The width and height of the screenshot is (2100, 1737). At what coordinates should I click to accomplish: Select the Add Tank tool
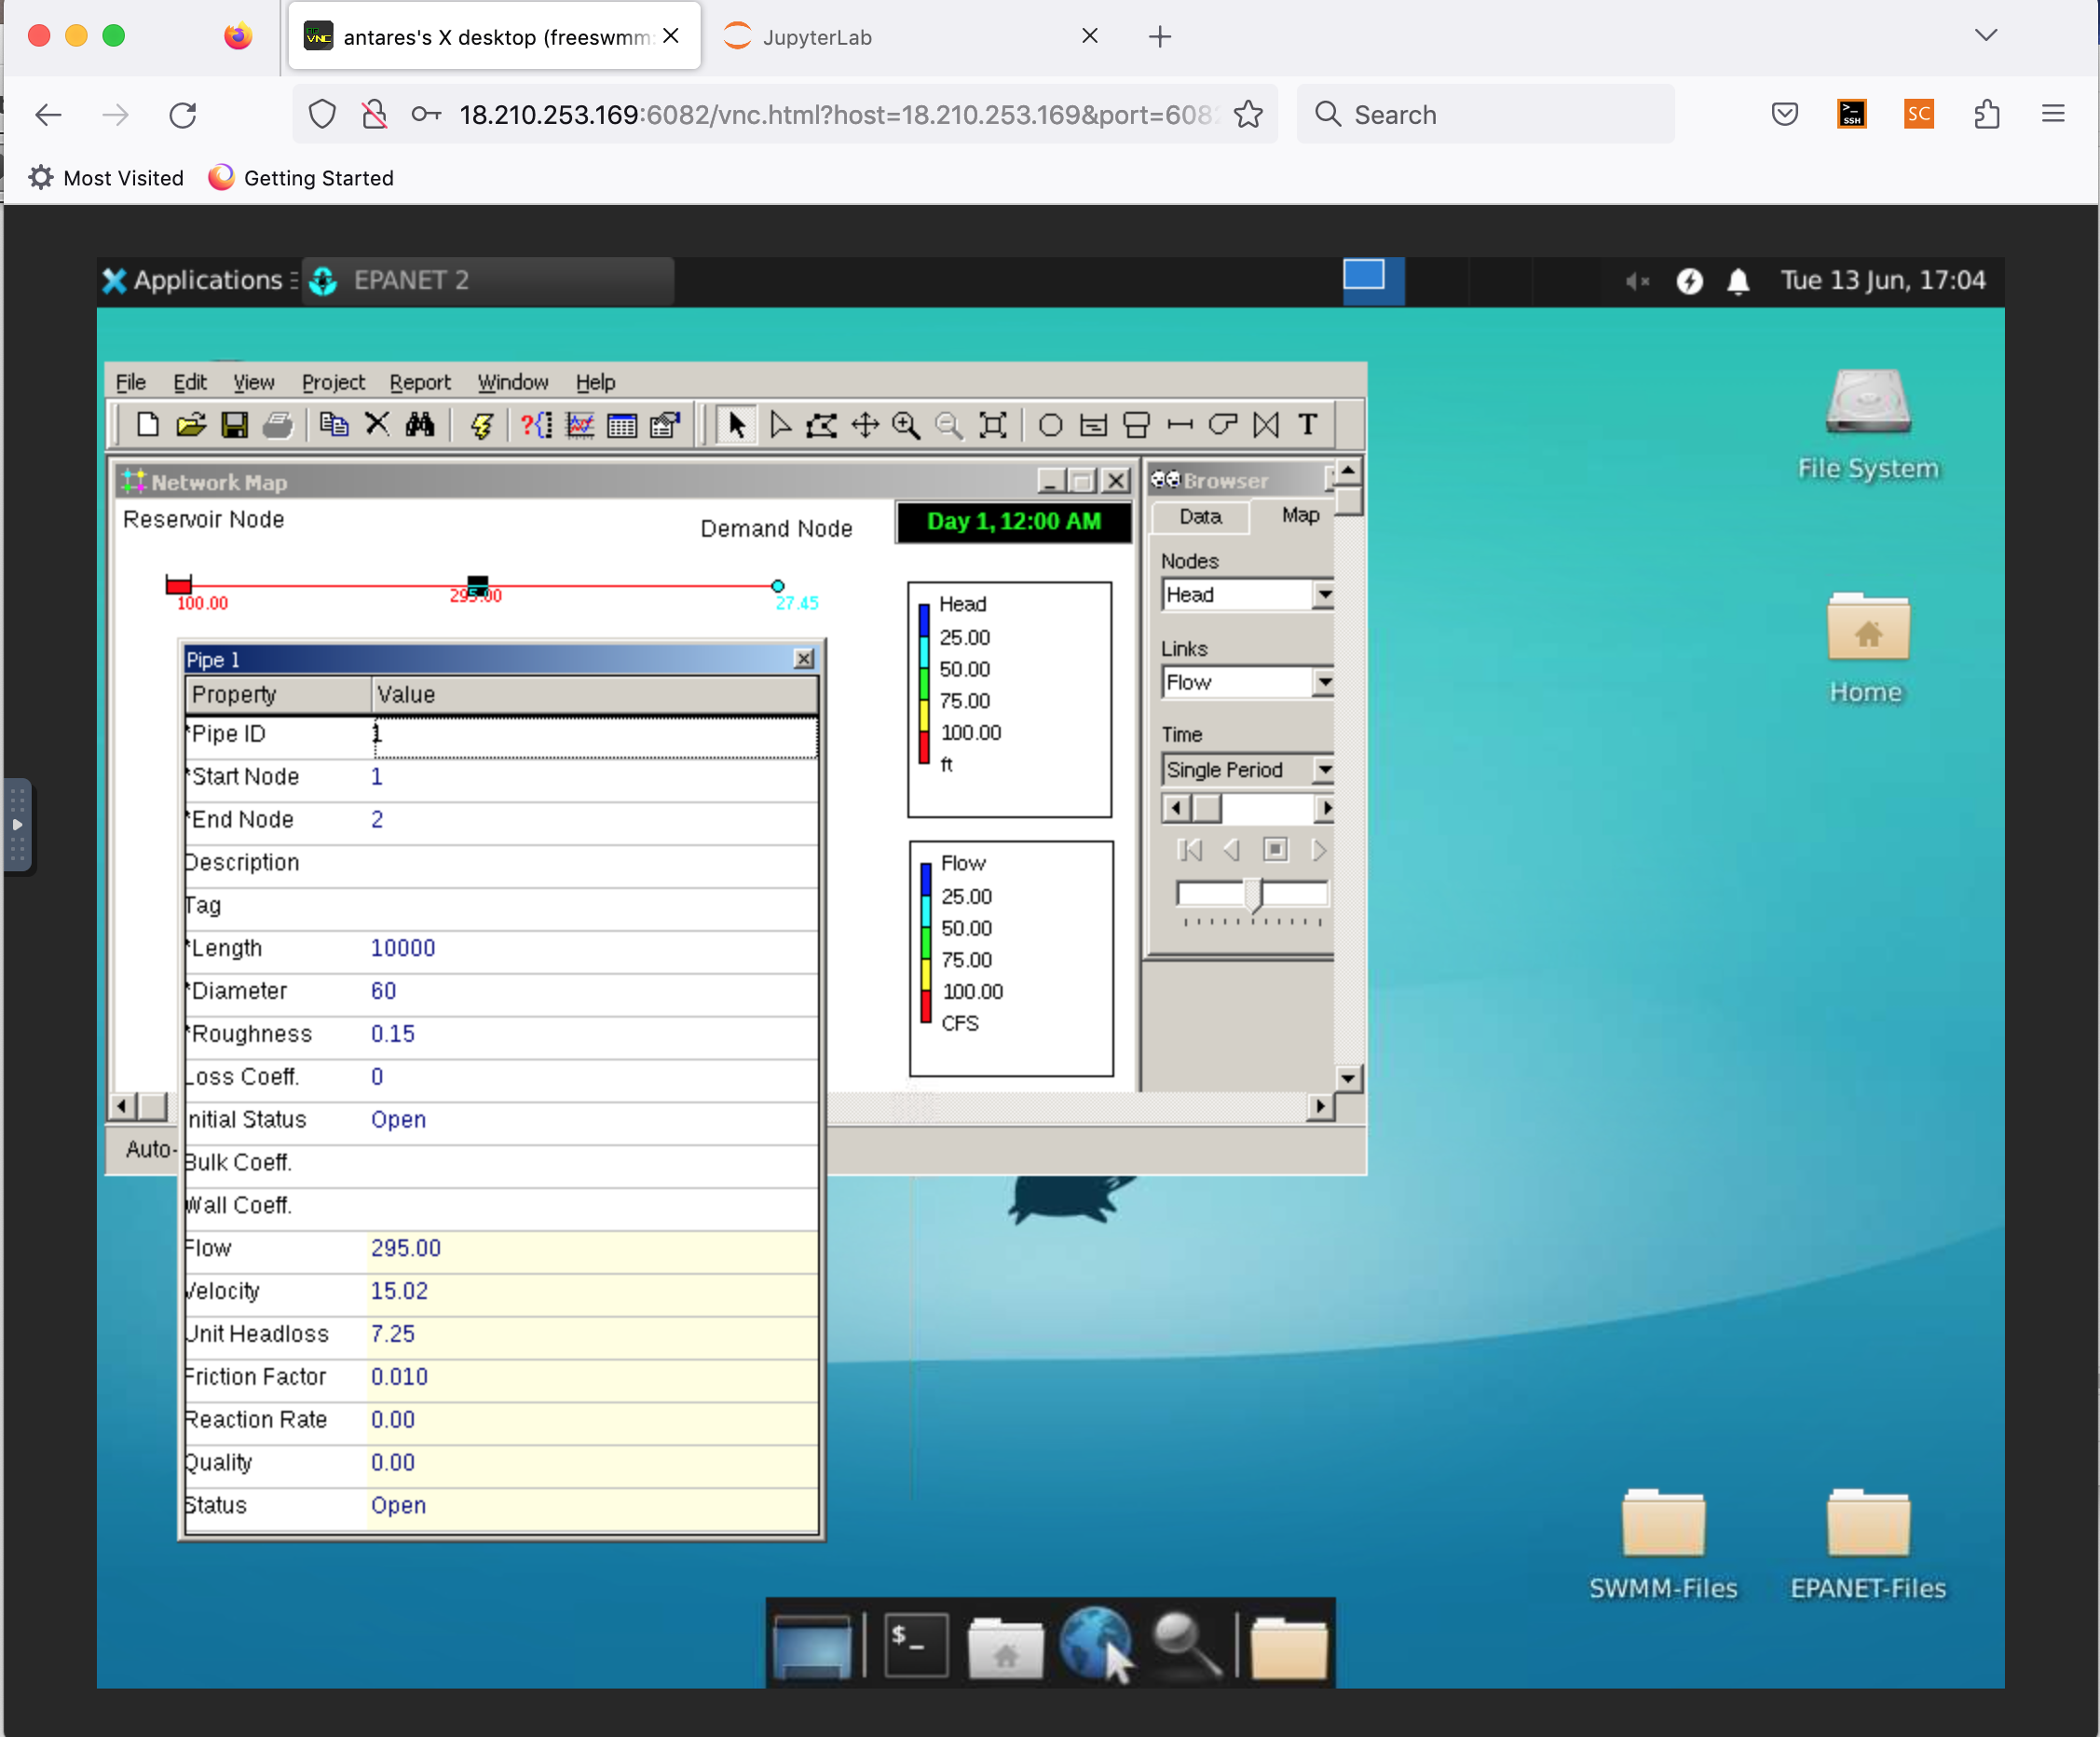point(1137,425)
